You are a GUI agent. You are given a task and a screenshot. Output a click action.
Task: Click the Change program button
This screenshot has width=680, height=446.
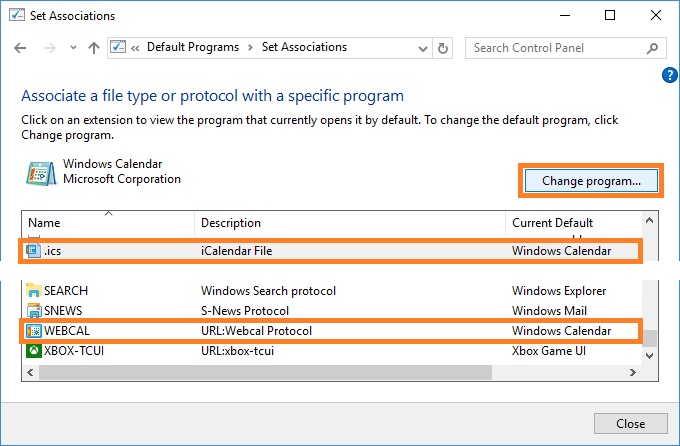click(x=591, y=180)
